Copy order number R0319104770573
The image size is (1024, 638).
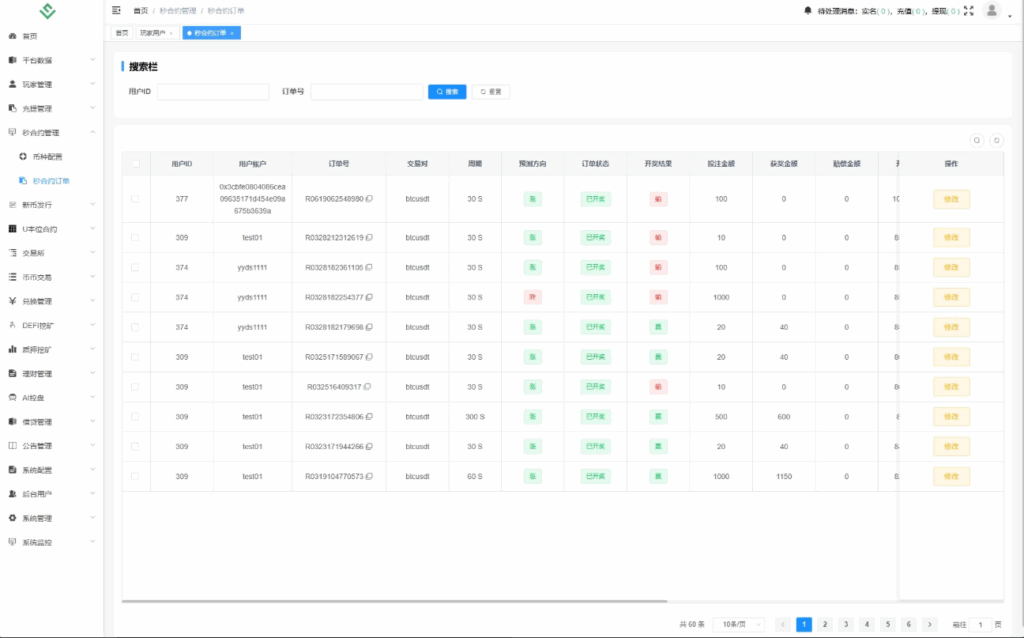(369, 477)
